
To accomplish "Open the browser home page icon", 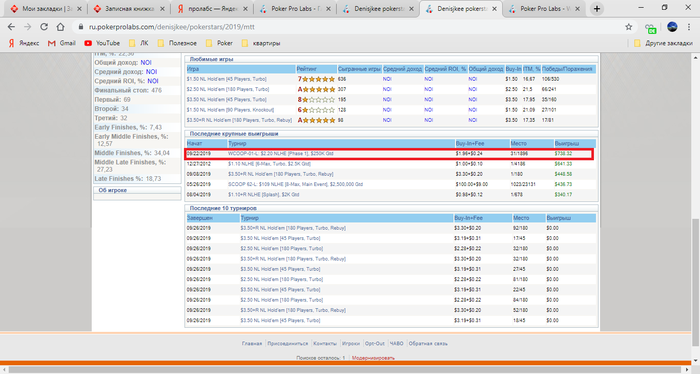I will click(60, 27).
